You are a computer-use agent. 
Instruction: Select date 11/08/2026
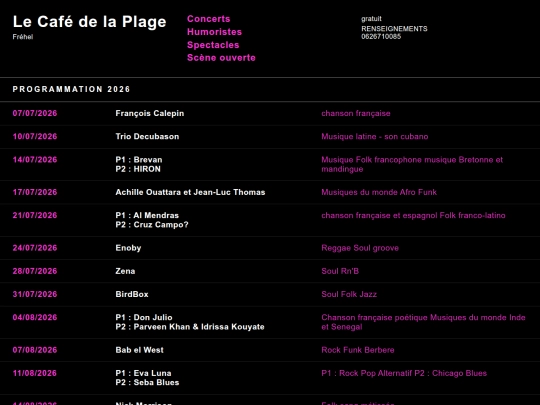click(x=35, y=373)
